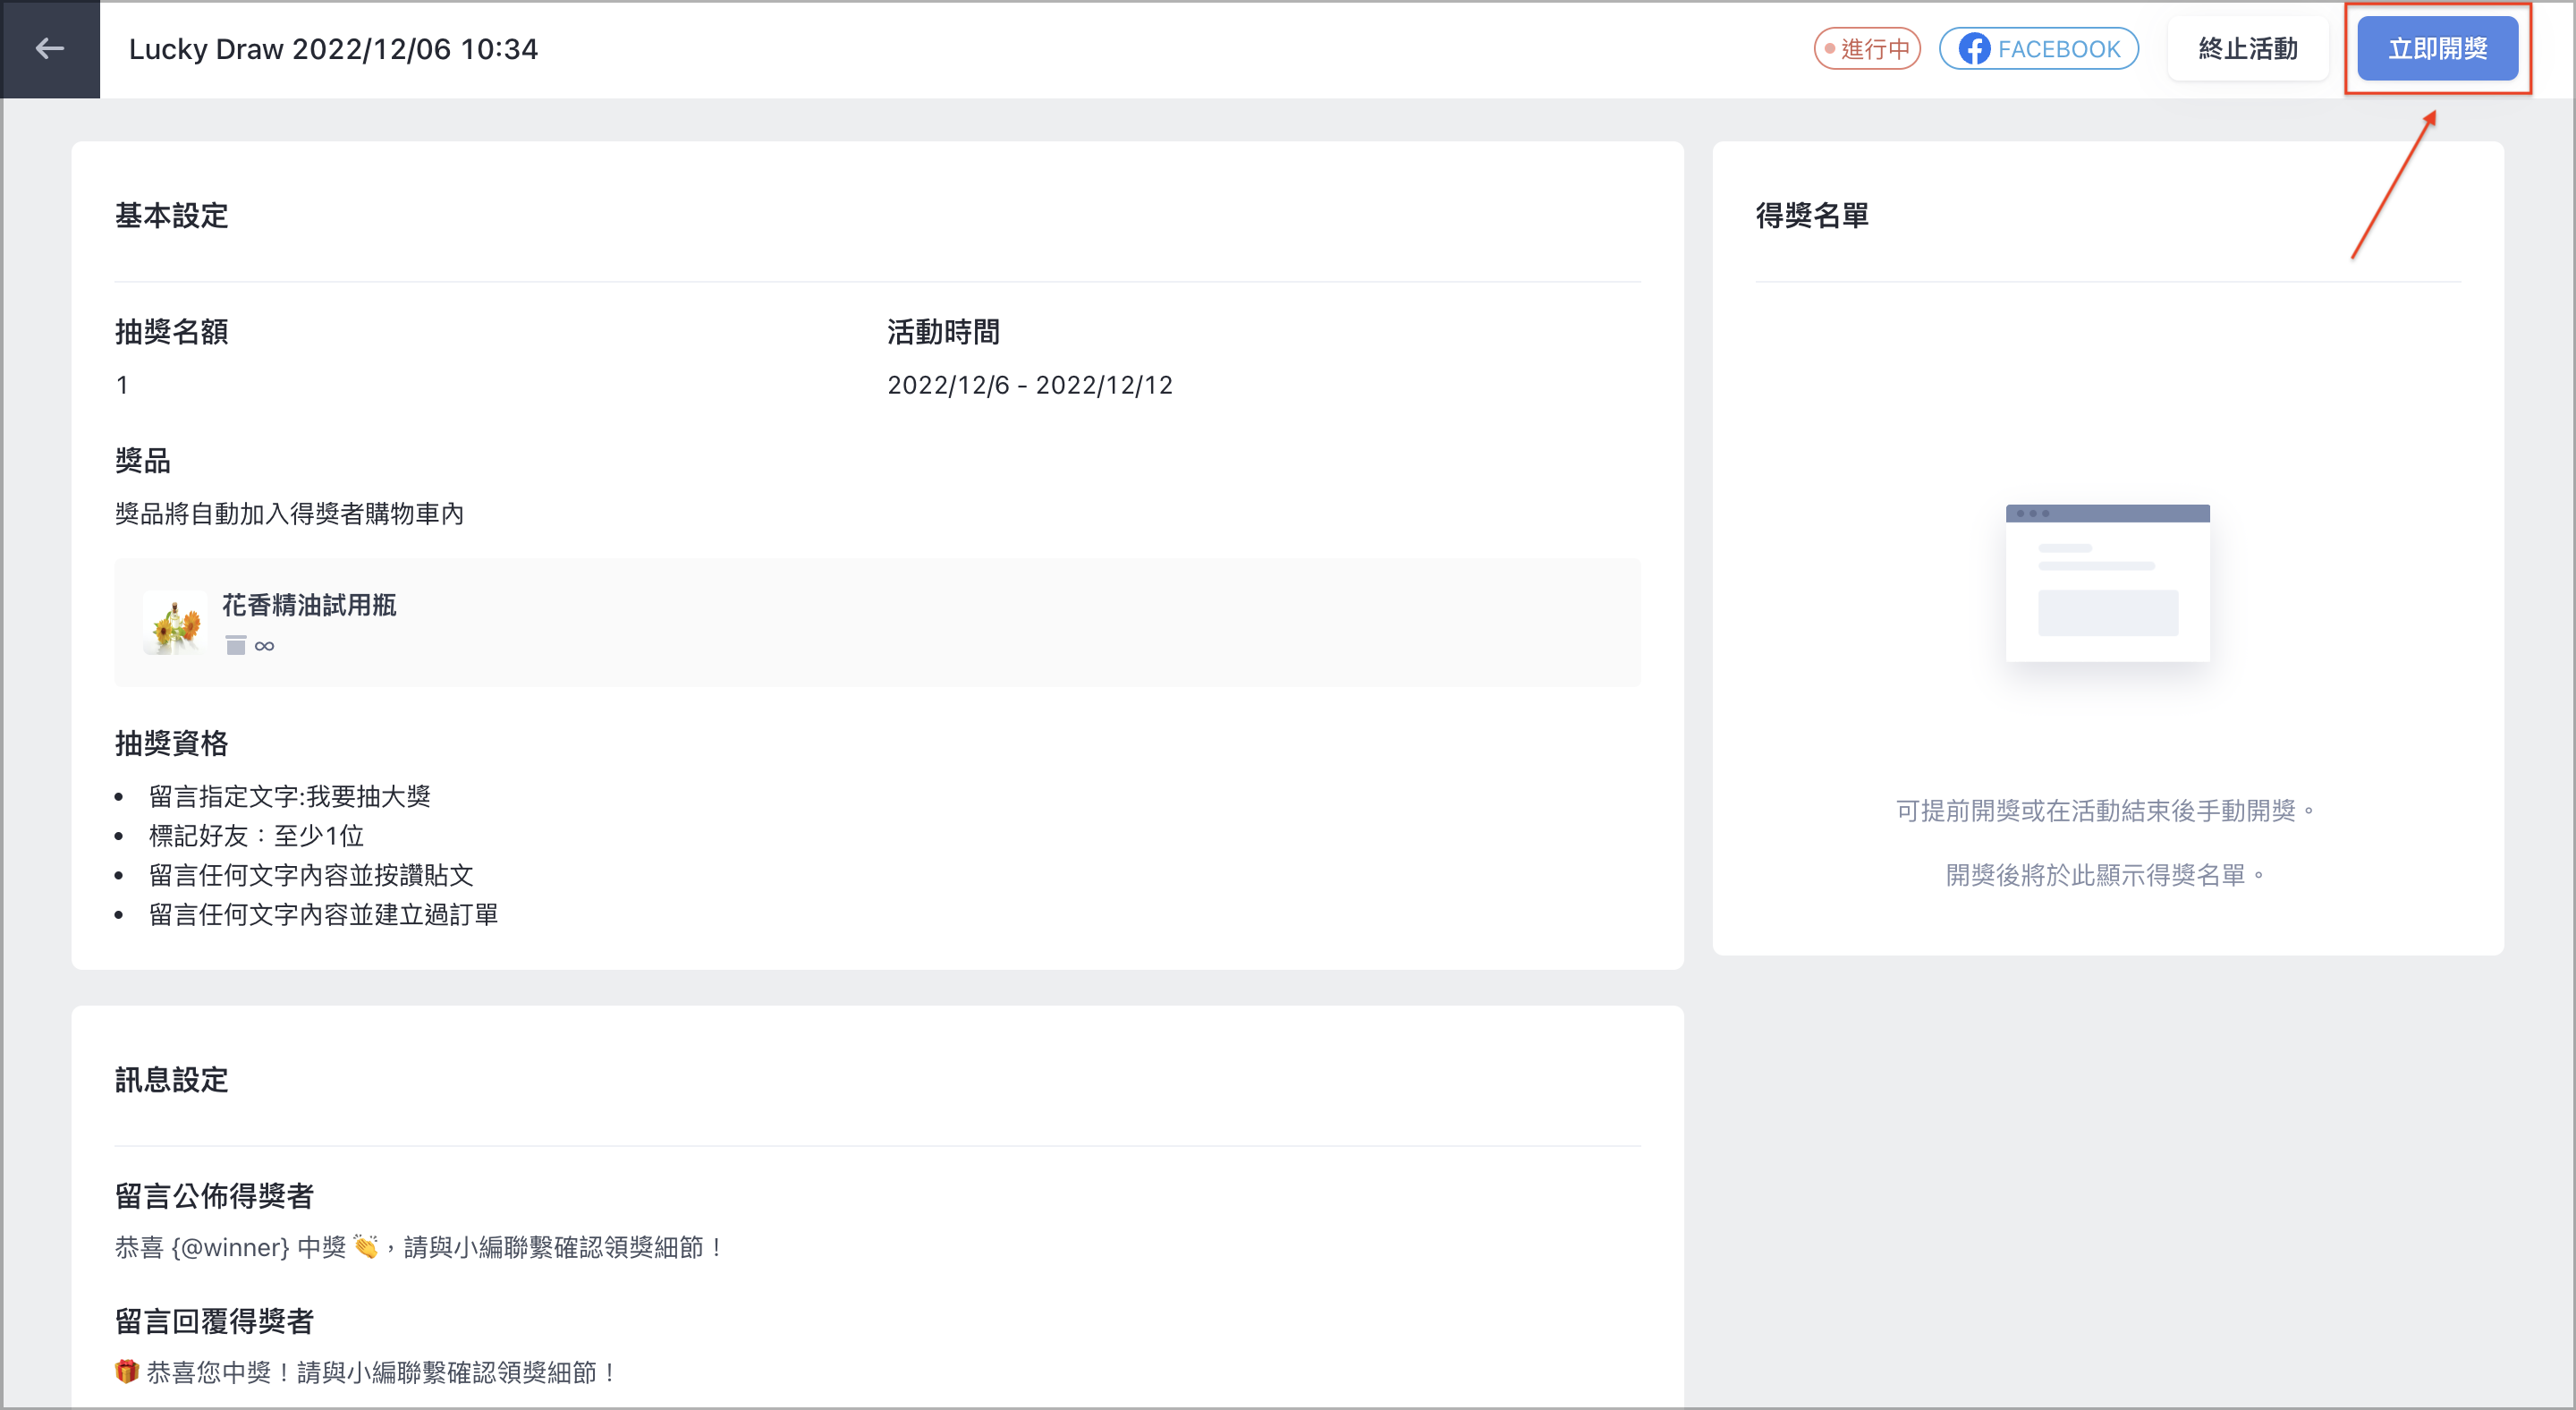Click the 立即開獎 button
Viewport: 2576px width, 1410px height.
click(x=2437, y=49)
